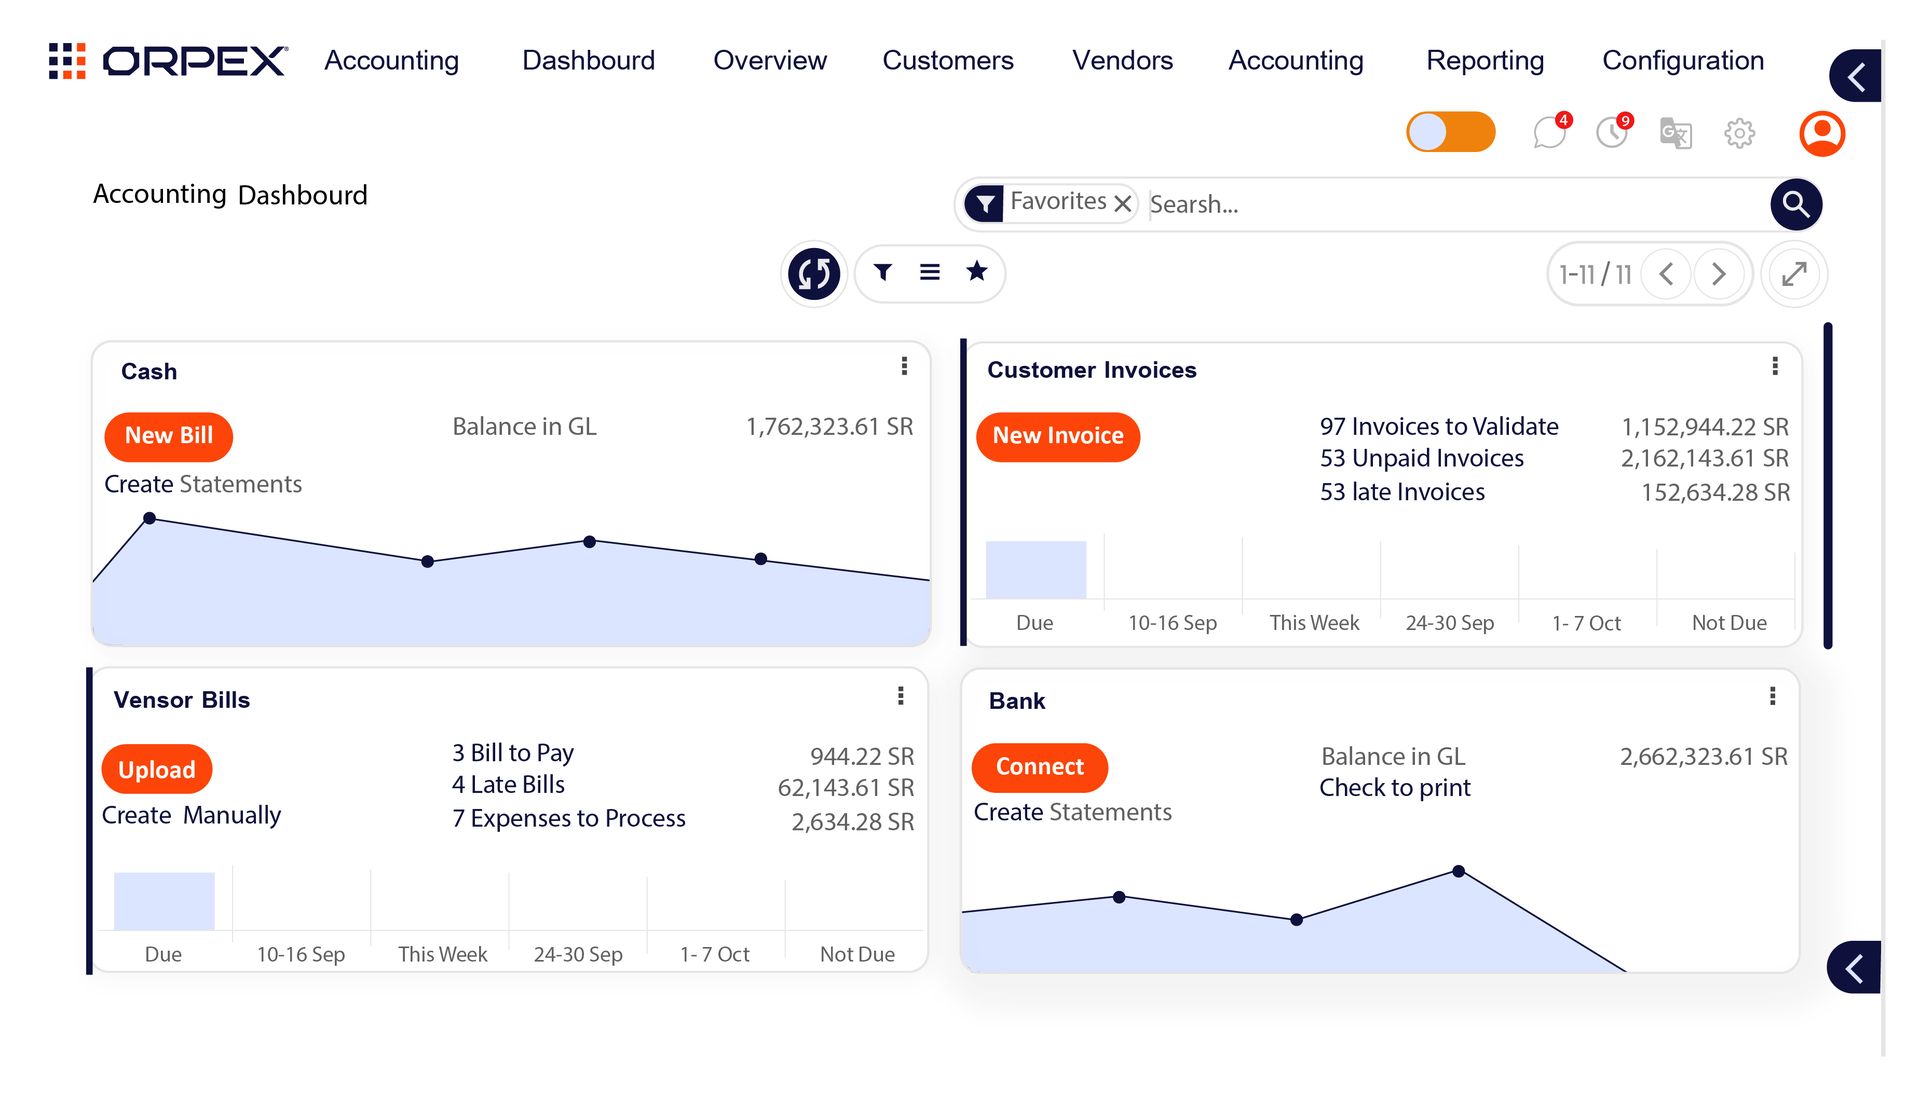Go to the next page arrow
Viewport: 1920px width, 1097px height.
[x=1718, y=273]
